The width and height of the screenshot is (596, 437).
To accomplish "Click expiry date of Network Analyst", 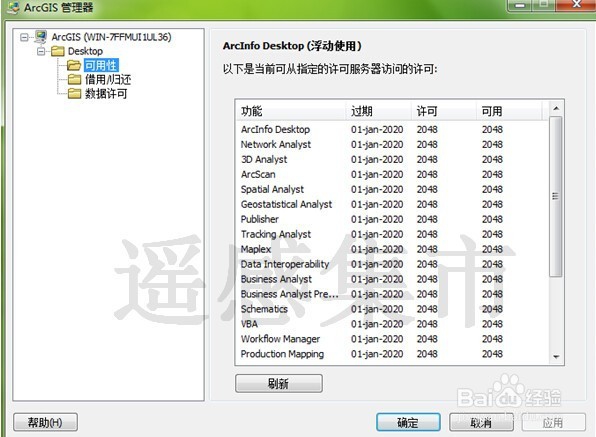I will tap(377, 144).
